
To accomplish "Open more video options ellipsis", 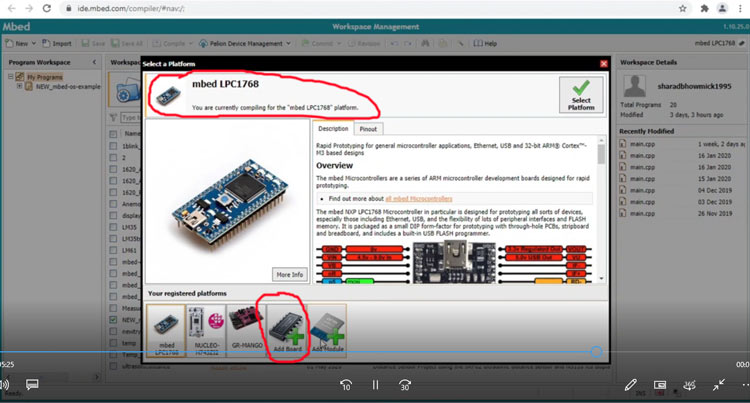I will (x=745, y=385).
